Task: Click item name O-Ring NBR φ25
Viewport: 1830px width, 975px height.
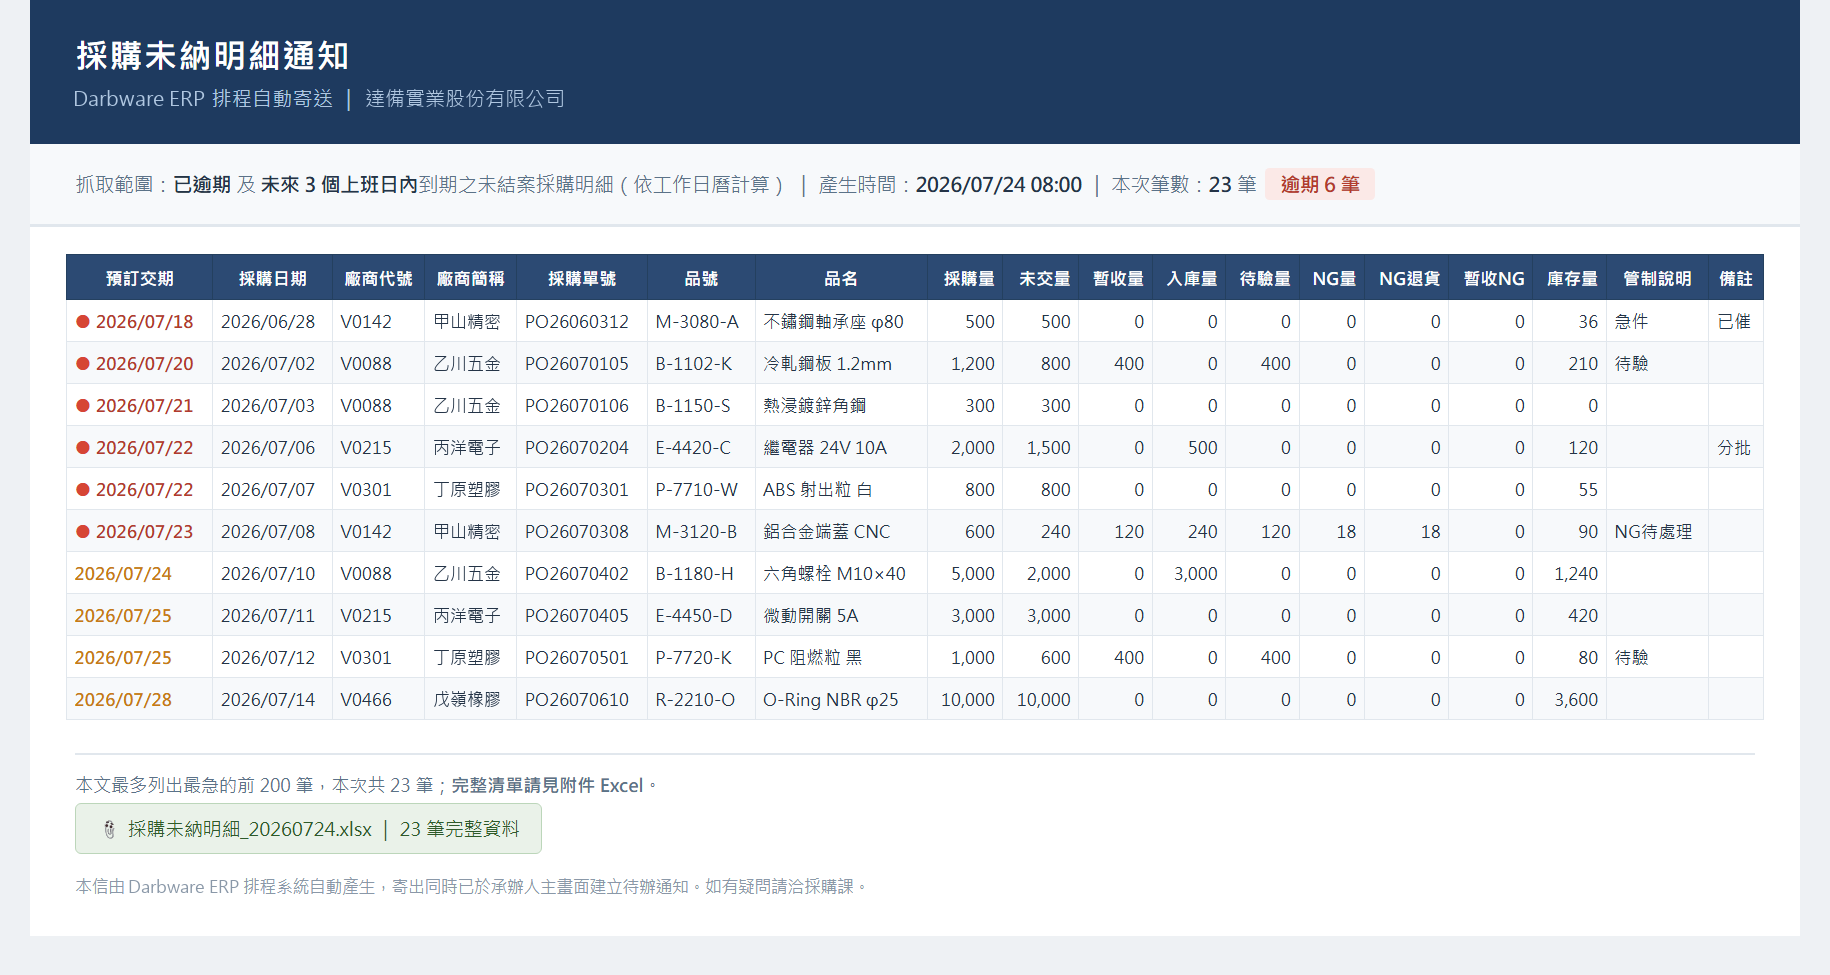Action: click(831, 700)
